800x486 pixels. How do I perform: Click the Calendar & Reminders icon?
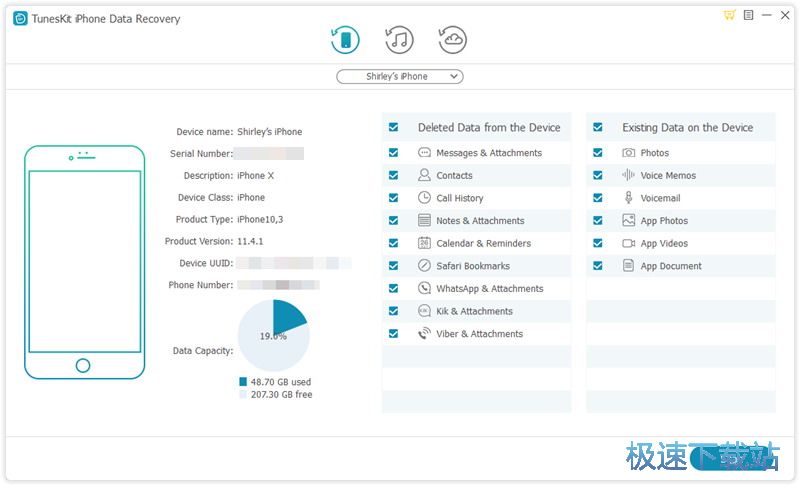tap(424, 243)
